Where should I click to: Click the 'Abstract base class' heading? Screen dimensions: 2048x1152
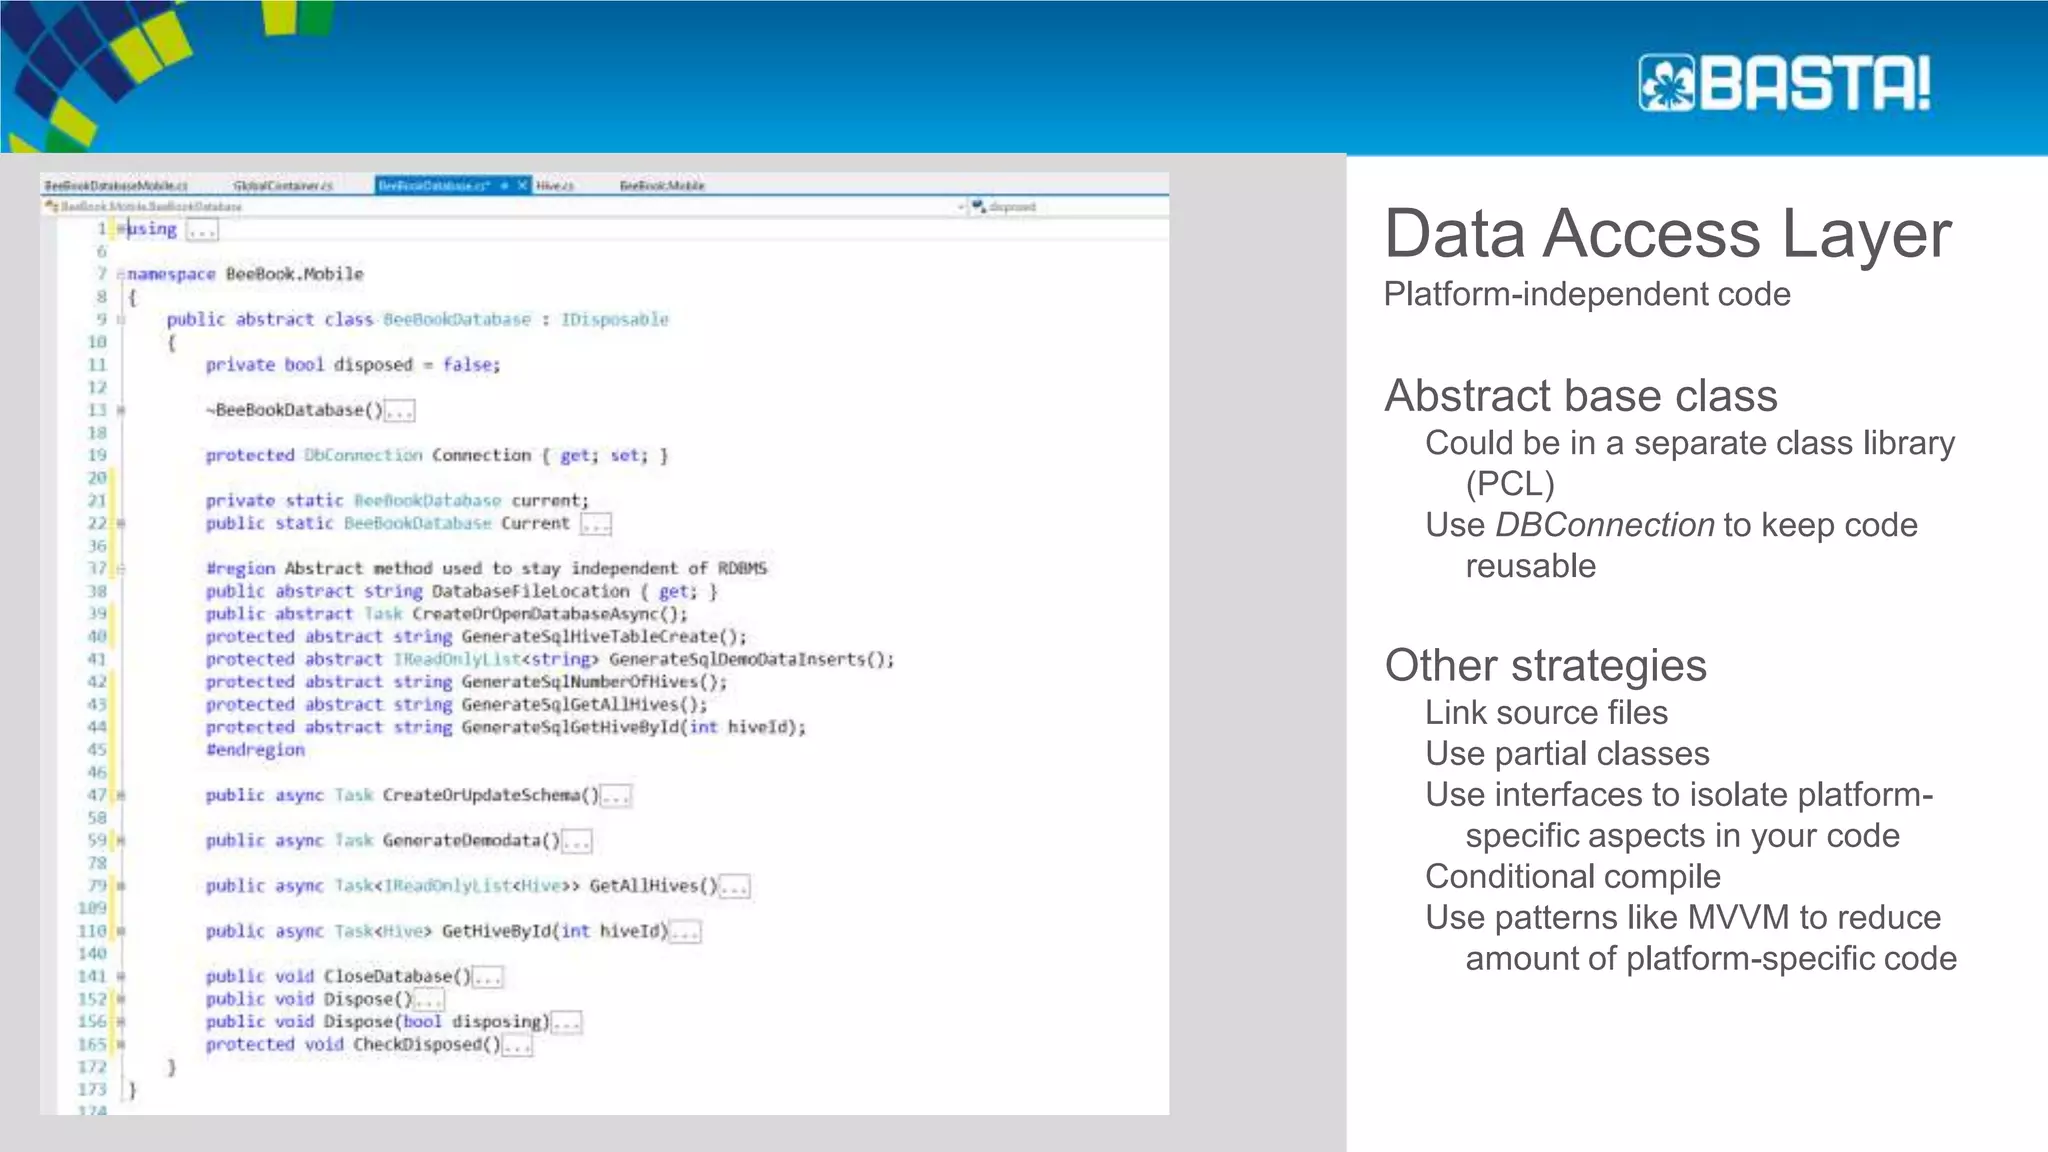pyautogui.click(x=1581, y=396)
